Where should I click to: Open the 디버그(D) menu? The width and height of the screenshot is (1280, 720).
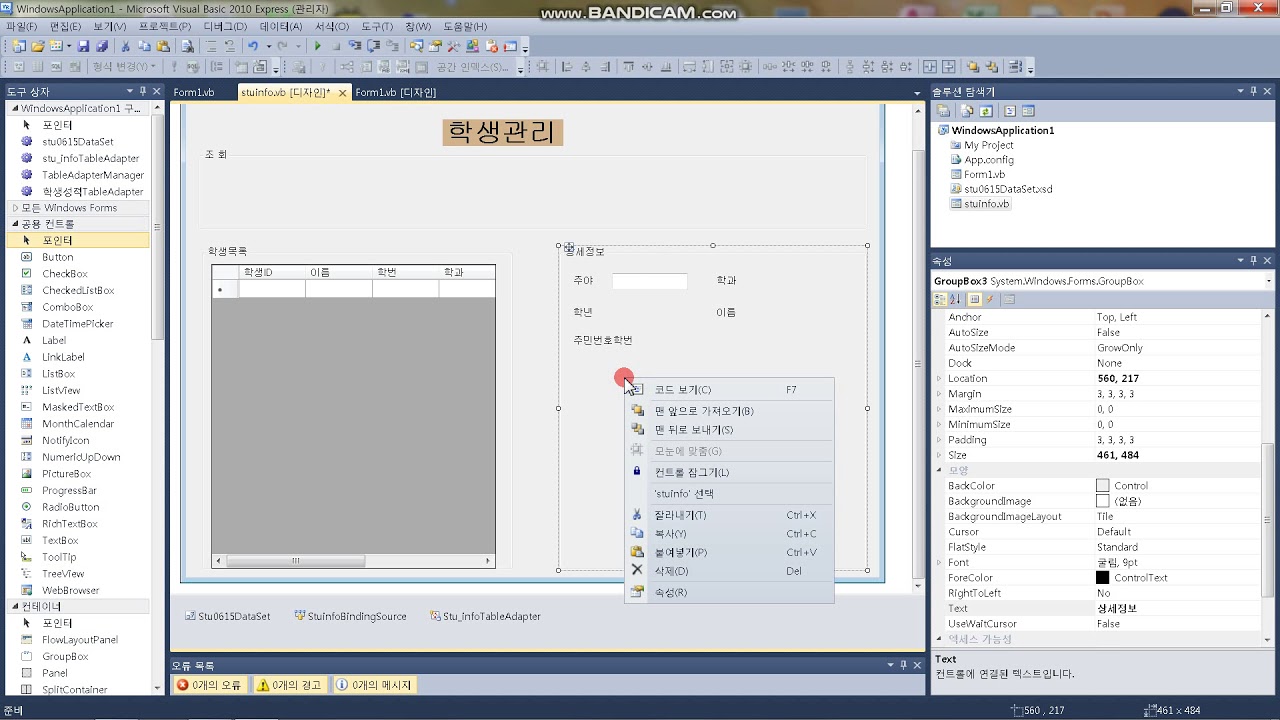pyautogui.click(x=225, y=26)
